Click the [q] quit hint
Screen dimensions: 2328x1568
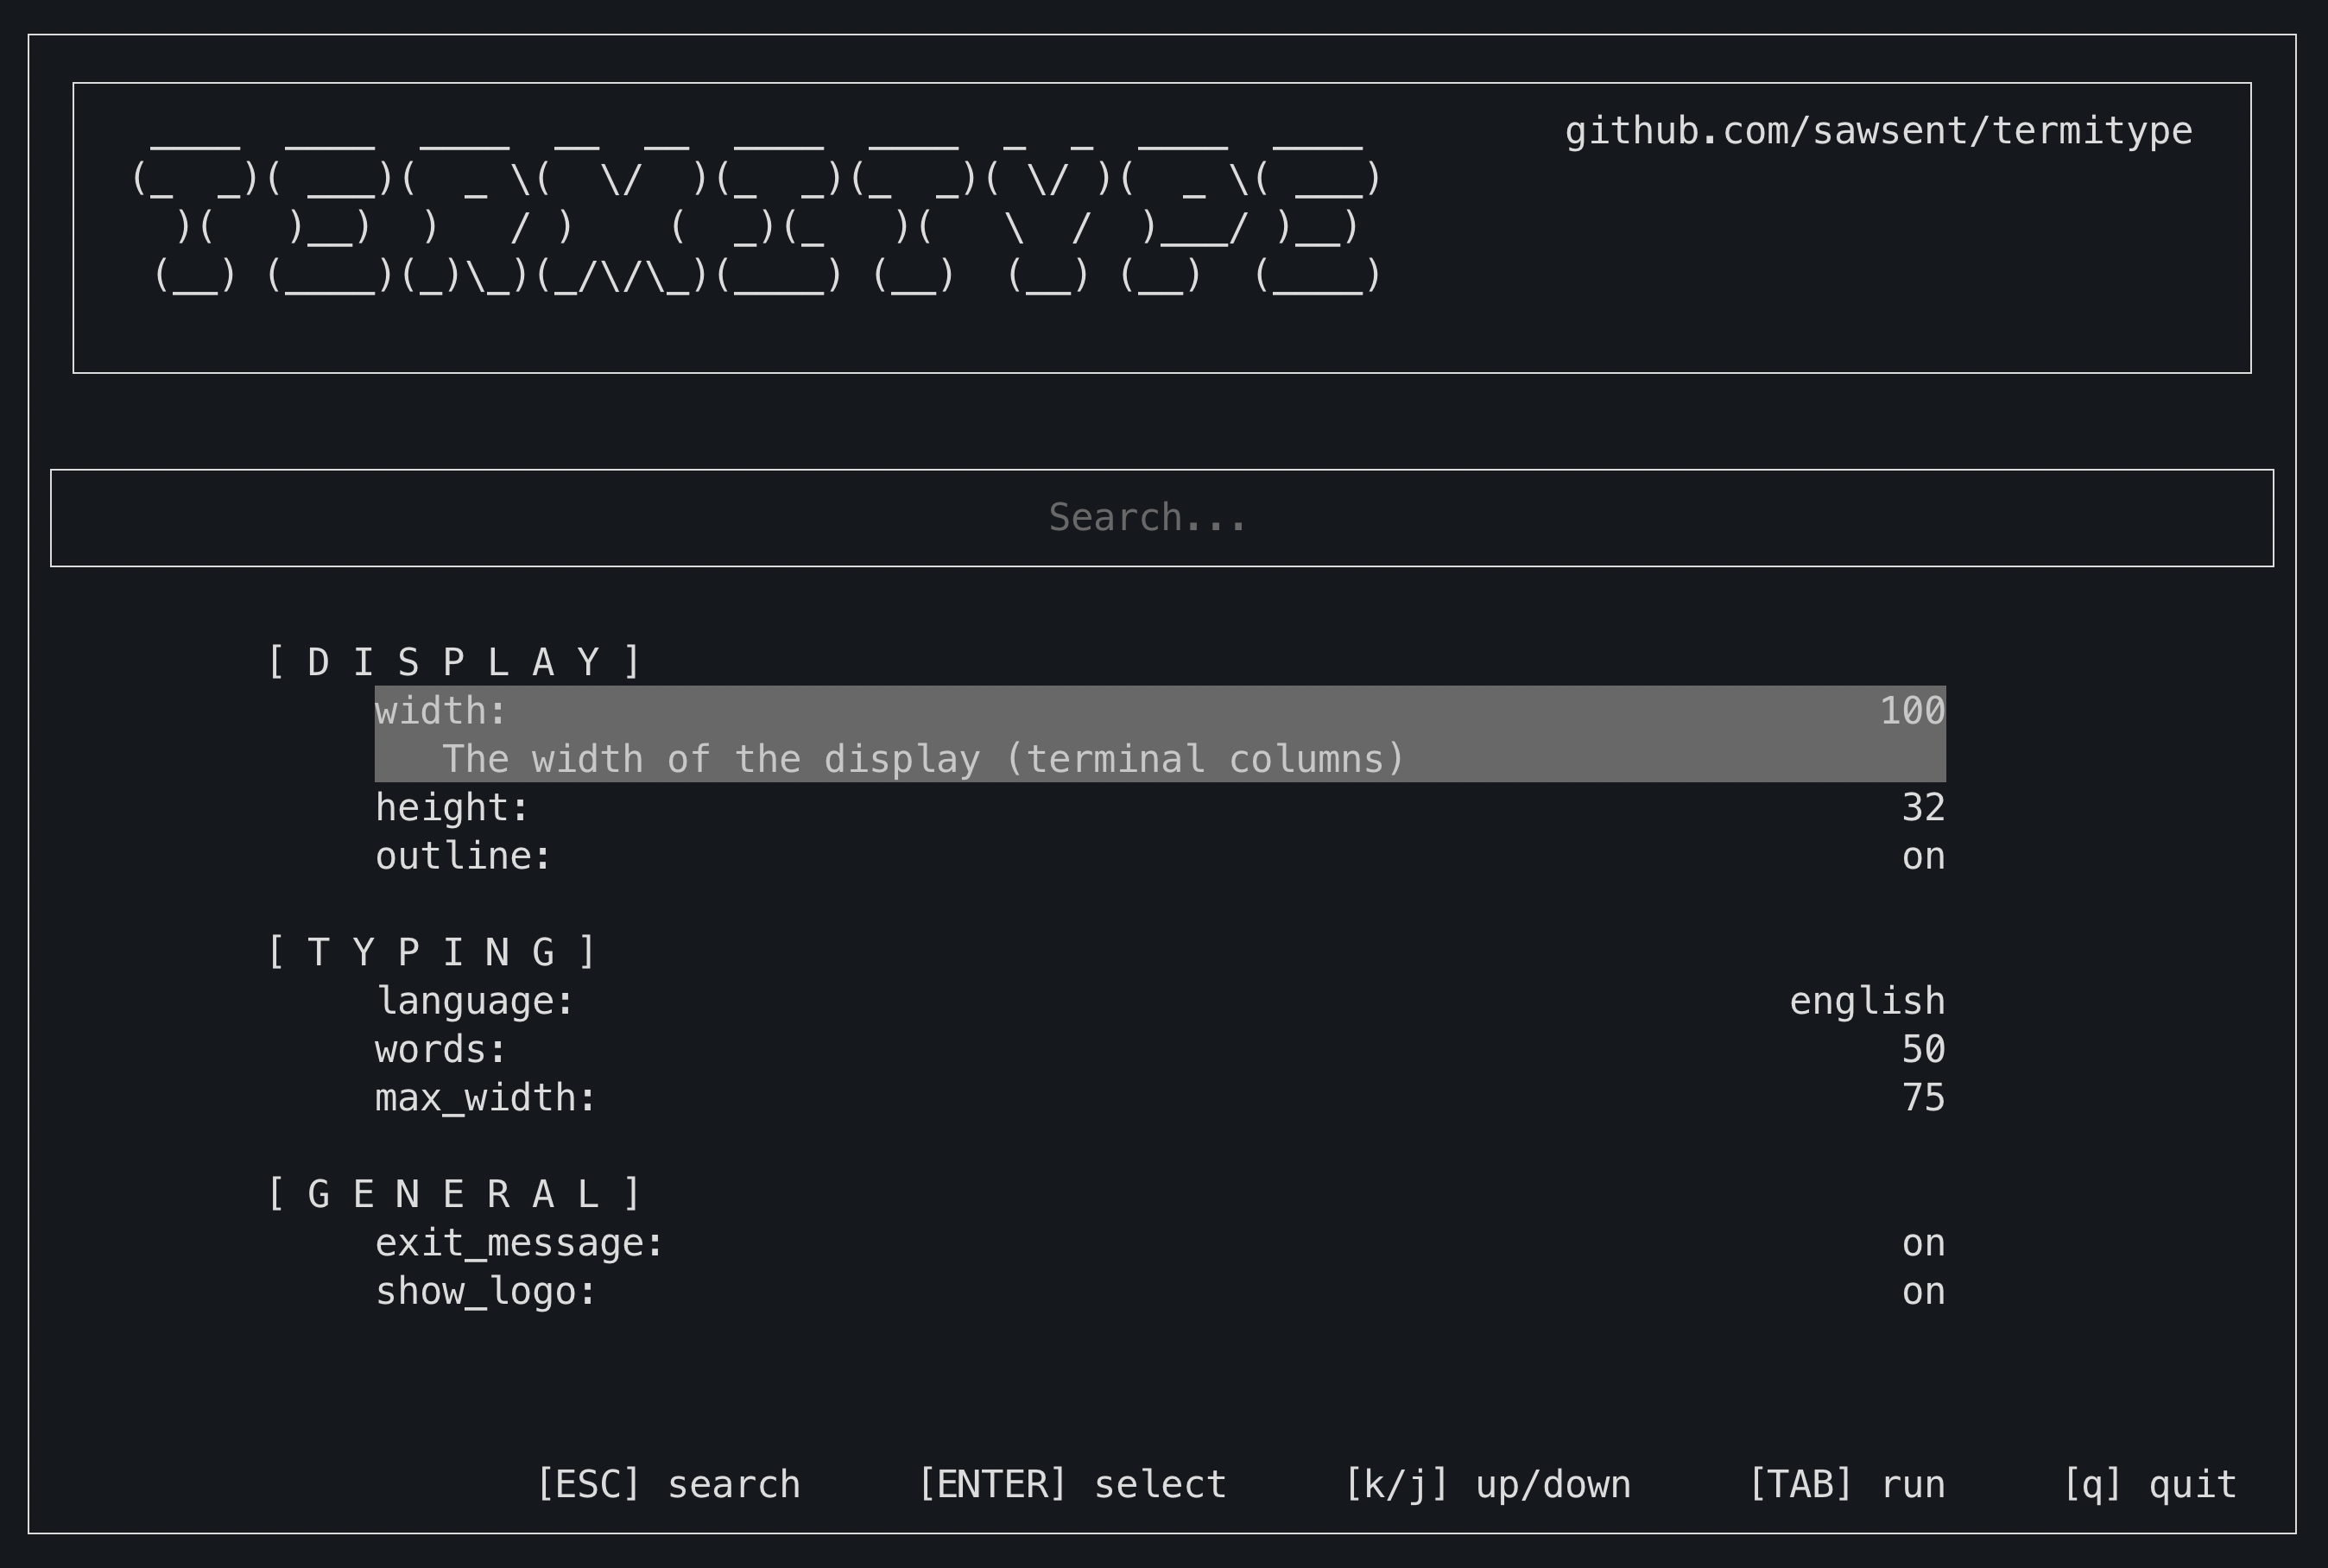click(x=2150, y=1485)
